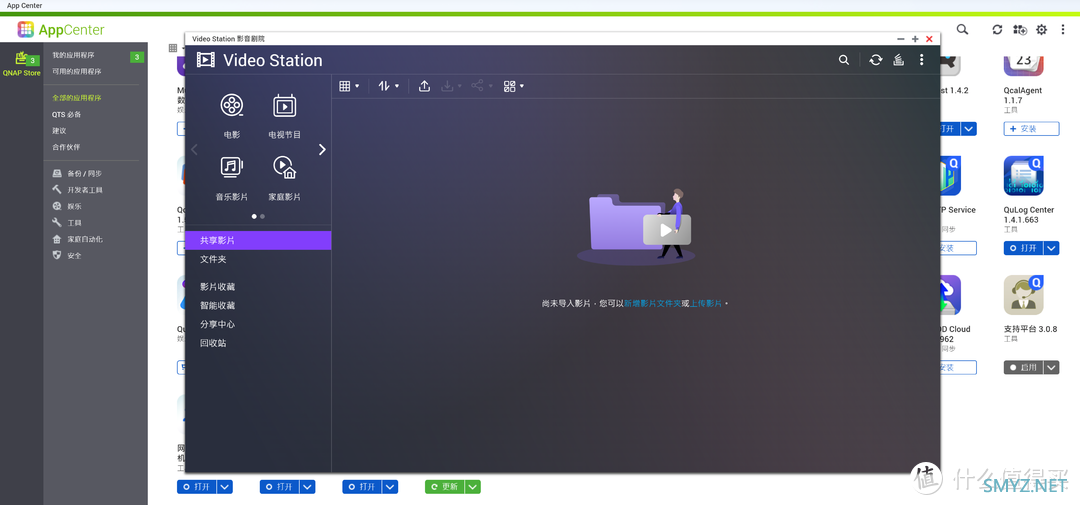1080x505 pixels.
Task: Select QTS 必备 category
Action: pos(67,114)
